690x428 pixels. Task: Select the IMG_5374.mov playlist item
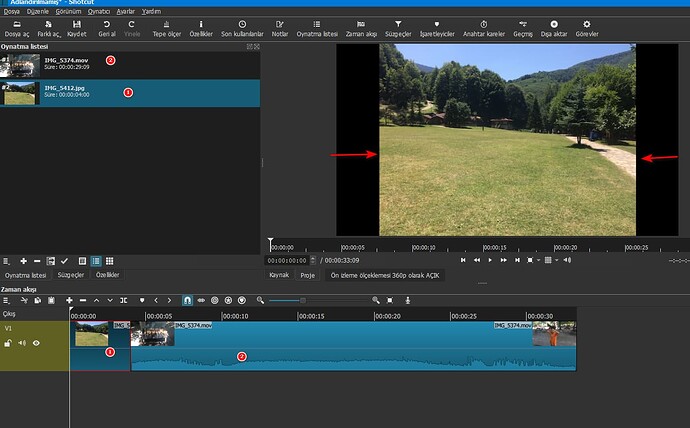pos(130,65)
